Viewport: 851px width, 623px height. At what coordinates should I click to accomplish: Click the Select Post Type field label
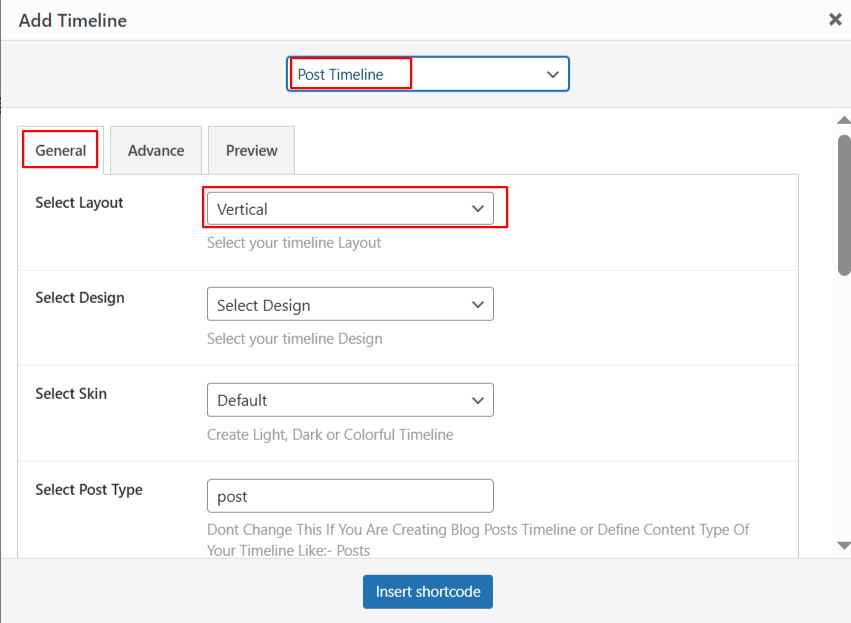coord(89,490)
